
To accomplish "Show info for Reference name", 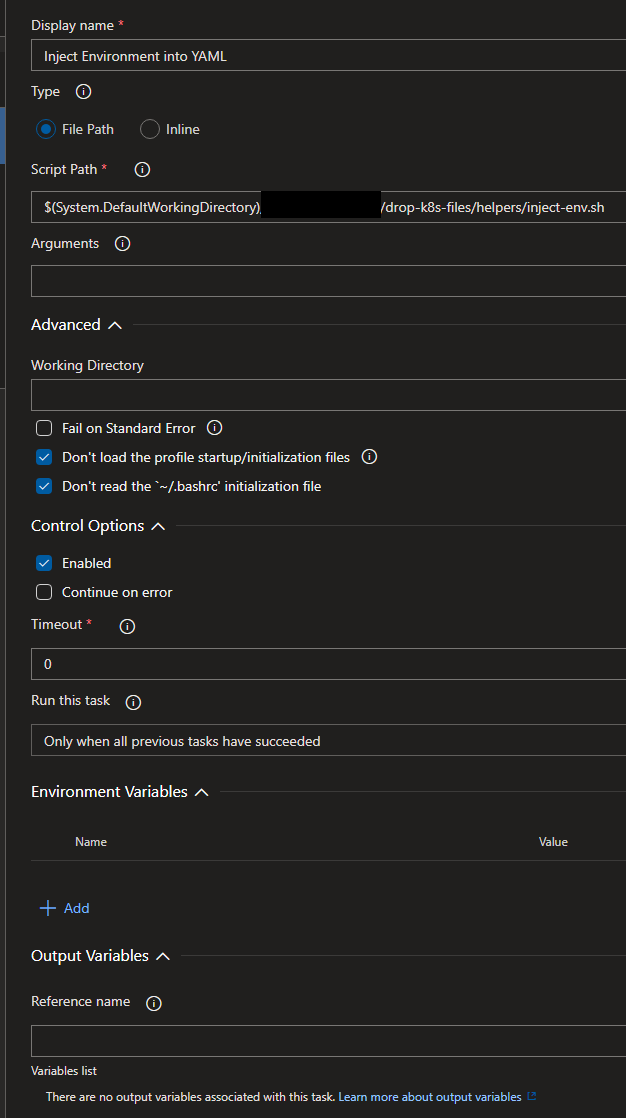I will pyautogui.click(x=153, y=1004).
